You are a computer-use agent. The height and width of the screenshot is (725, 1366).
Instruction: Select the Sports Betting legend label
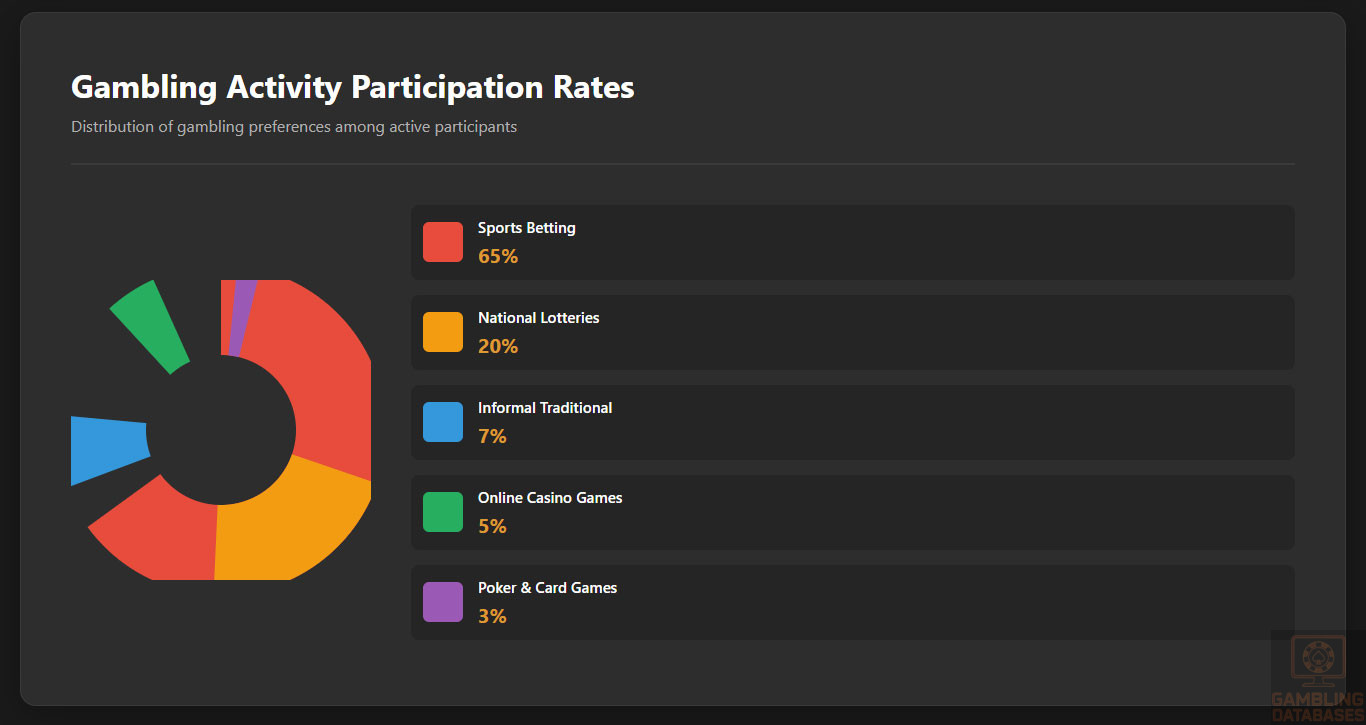pos(526,228)
